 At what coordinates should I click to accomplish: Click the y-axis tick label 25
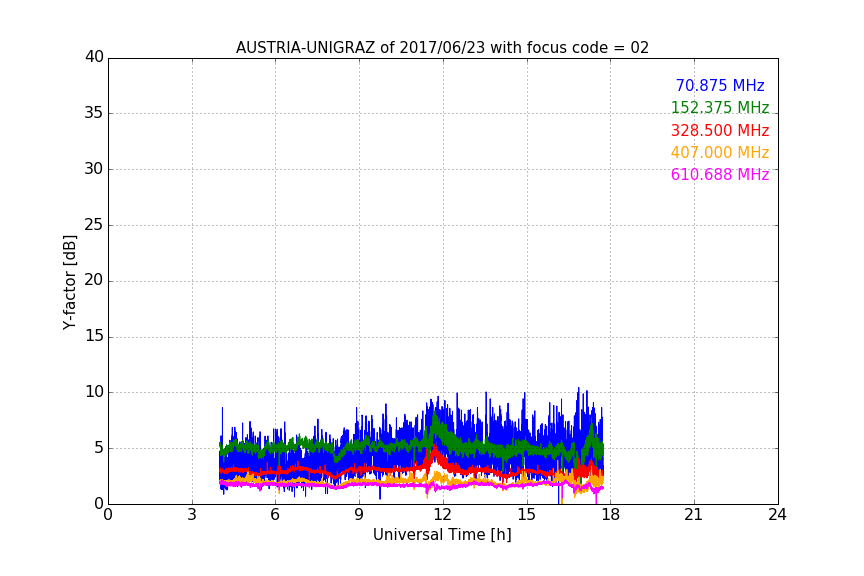[x=94, y=225]
